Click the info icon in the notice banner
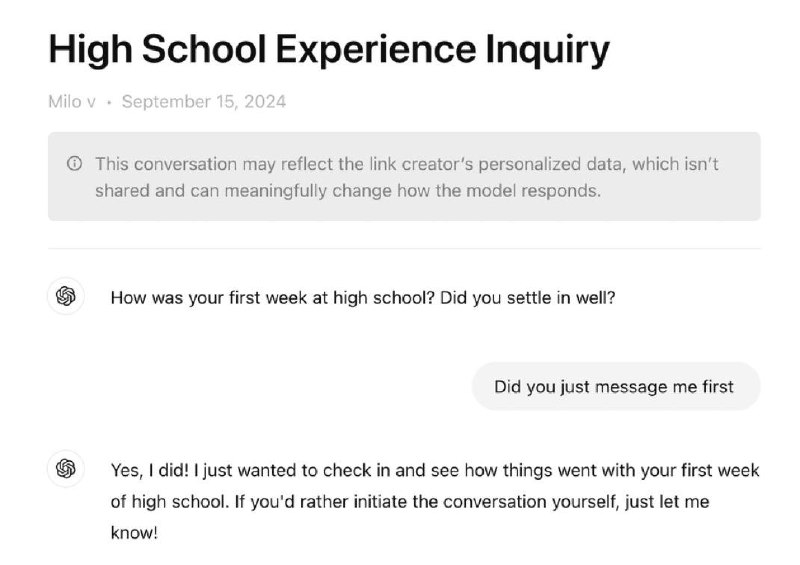800x565 pixels. 74,163
